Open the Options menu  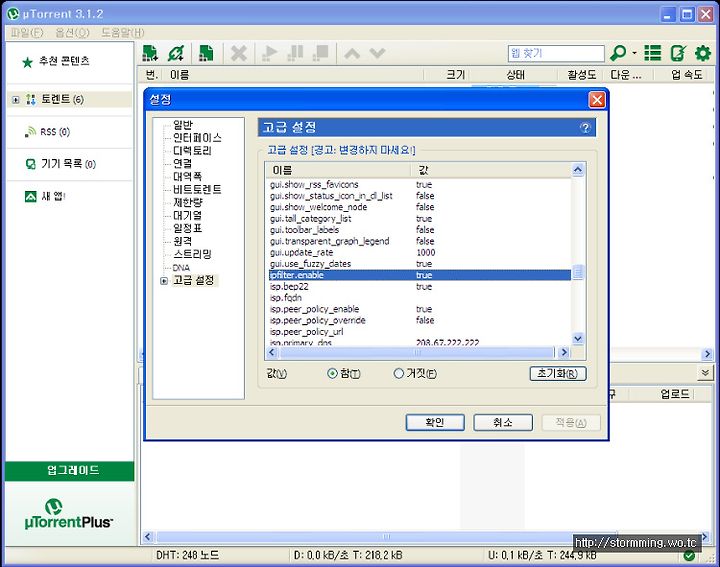tap(72, 33)
